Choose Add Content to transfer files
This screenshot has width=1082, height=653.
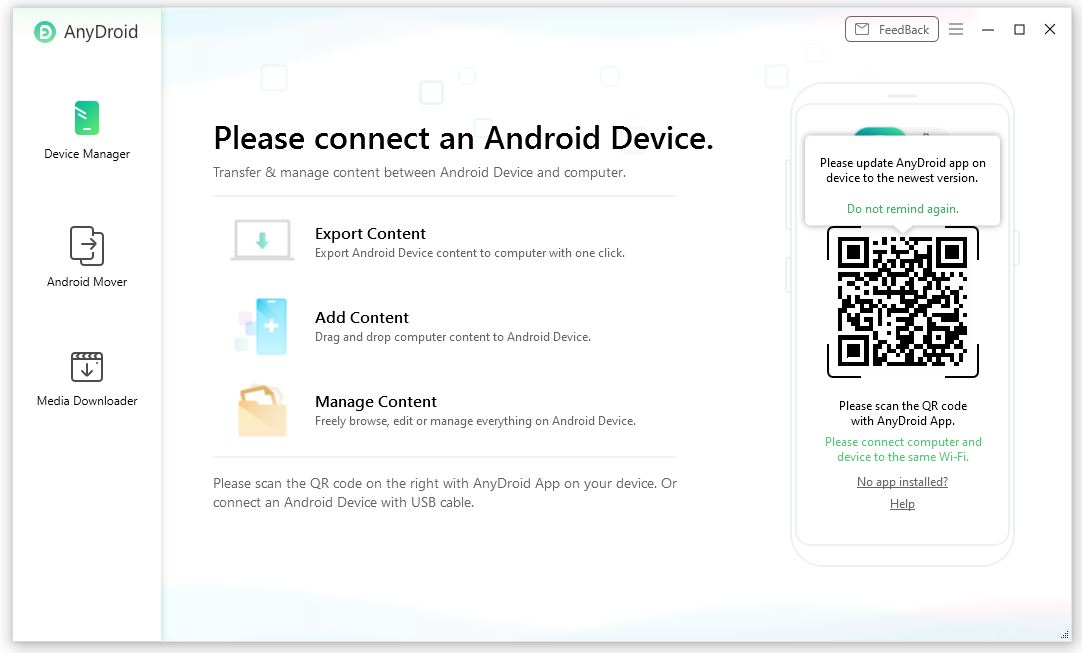[362, 317]
